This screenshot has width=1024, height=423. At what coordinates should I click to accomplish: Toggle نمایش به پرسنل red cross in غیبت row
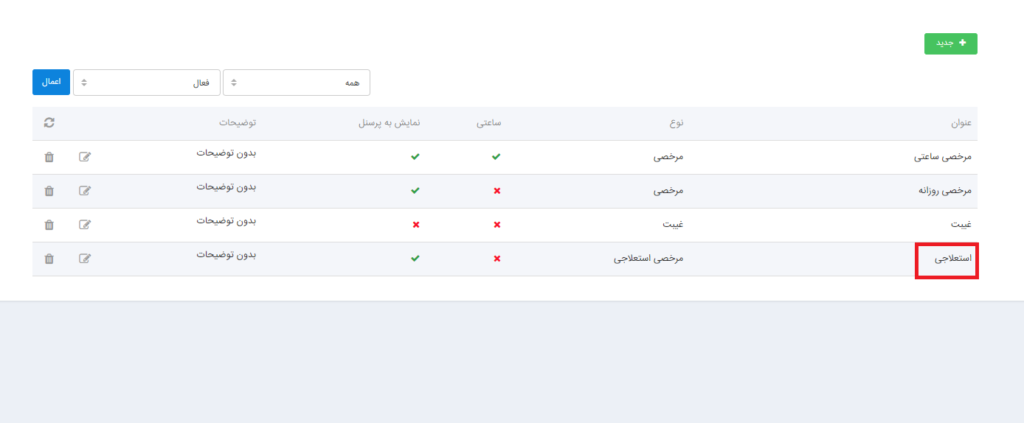[x=416, y=225]
